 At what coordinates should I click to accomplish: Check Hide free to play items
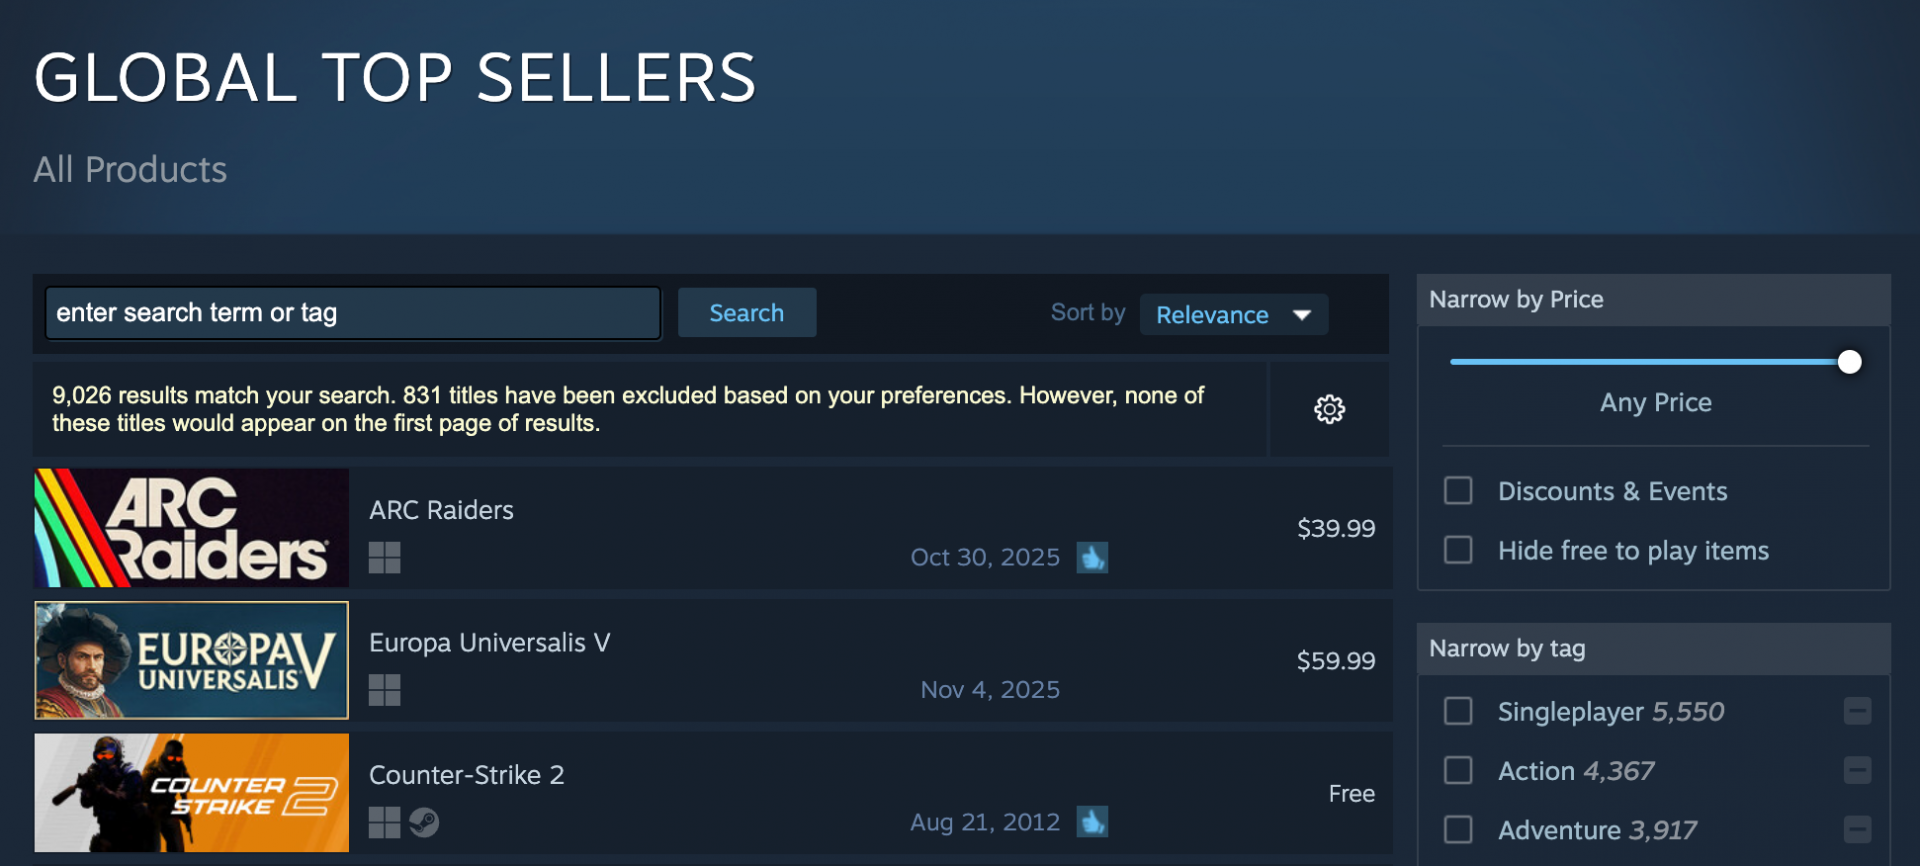point(1458,550)
